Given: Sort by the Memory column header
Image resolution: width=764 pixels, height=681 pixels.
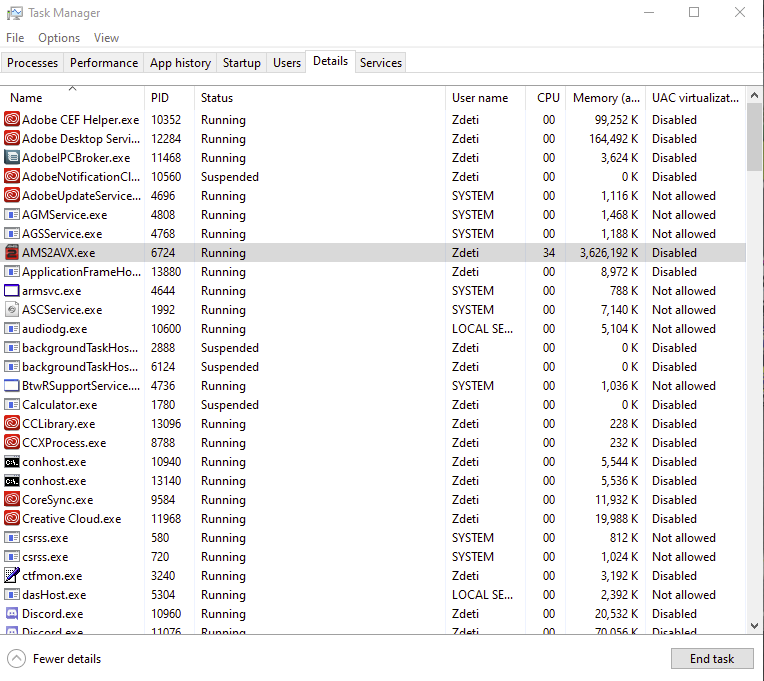Looking at the screenshot, I should 606,97.
